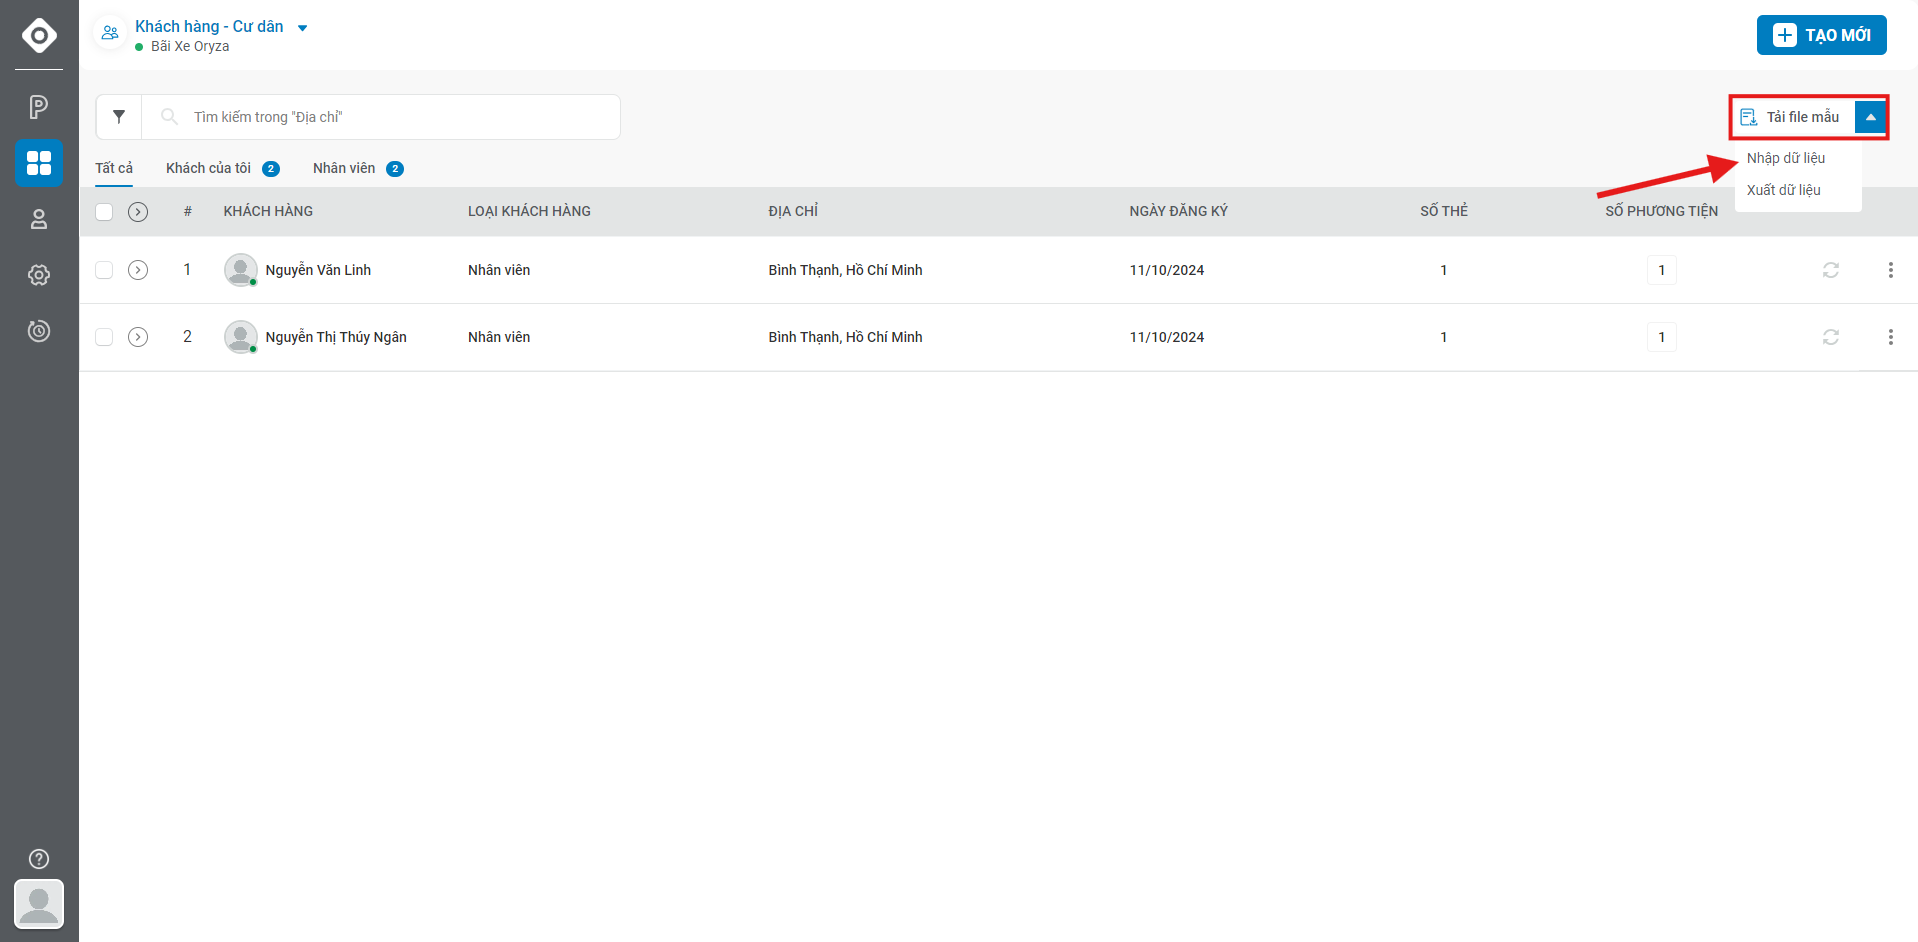Image resolution: width=1918 pixels, height=942 pixels.
Task: Select Nhập dữ liệu from the menu
Action: 1786,158
